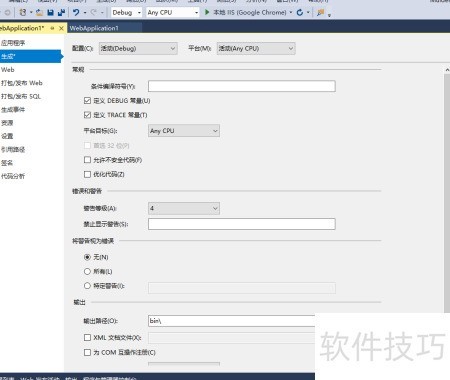This screenshot has height=380, width=450.
Task: Open the Package/Publish SQL settings page
Action: click(21, 96)
